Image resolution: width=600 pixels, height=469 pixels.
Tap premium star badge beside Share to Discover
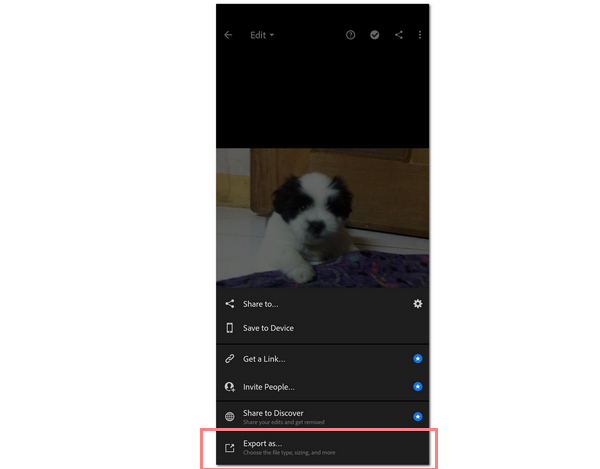tap(417, 417)
